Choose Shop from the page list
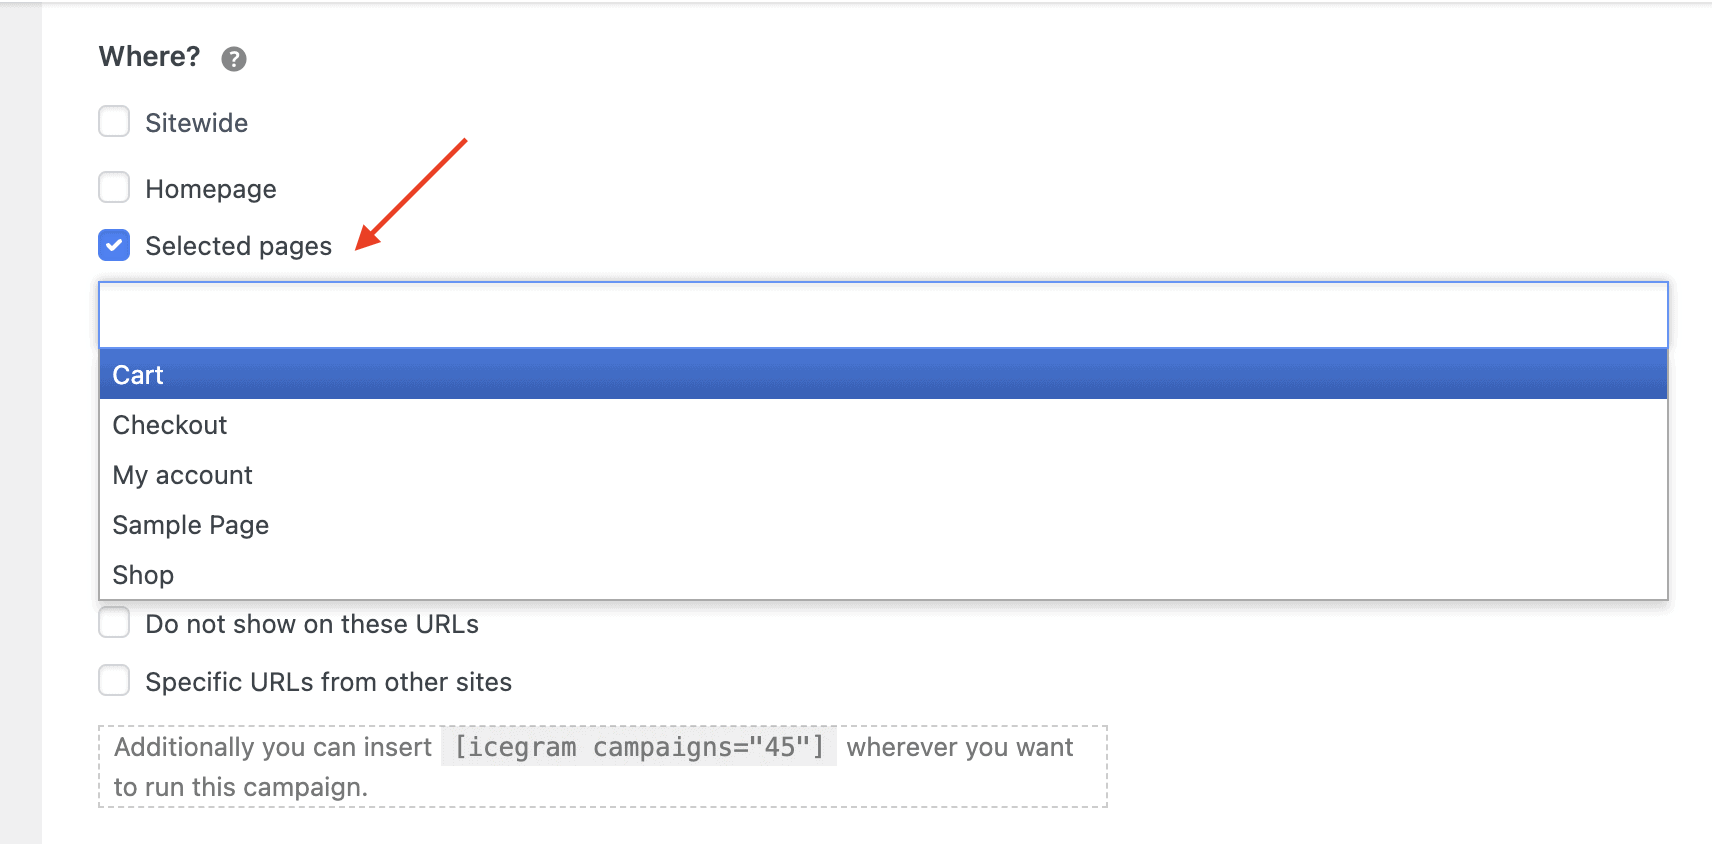 (883, 574)
